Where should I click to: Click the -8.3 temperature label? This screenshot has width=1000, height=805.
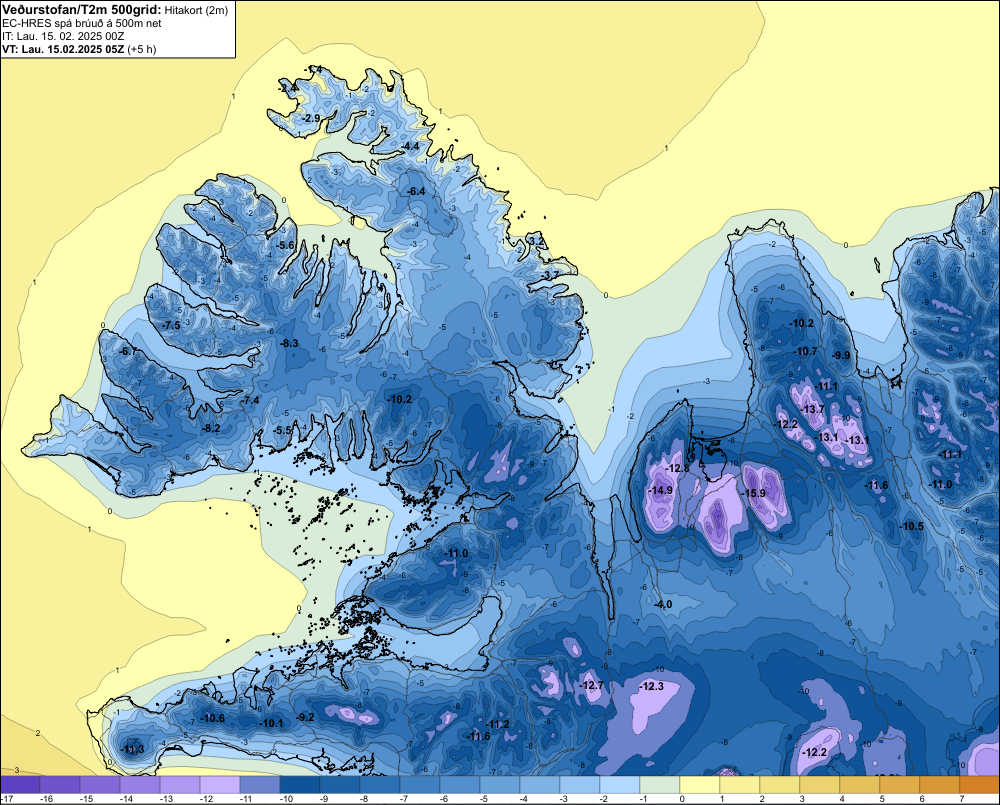290,343
